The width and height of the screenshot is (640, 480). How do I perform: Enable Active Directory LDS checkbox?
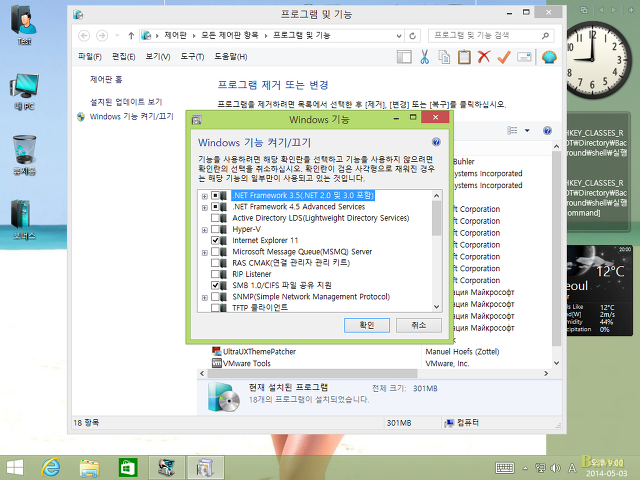[215, 218]
